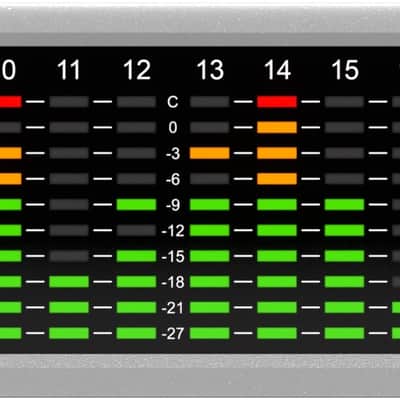The height and width of the screenshot is (400, 400).
Task: Select channel 15 unlit -6 segment
Action: click(x=344, y=179)
